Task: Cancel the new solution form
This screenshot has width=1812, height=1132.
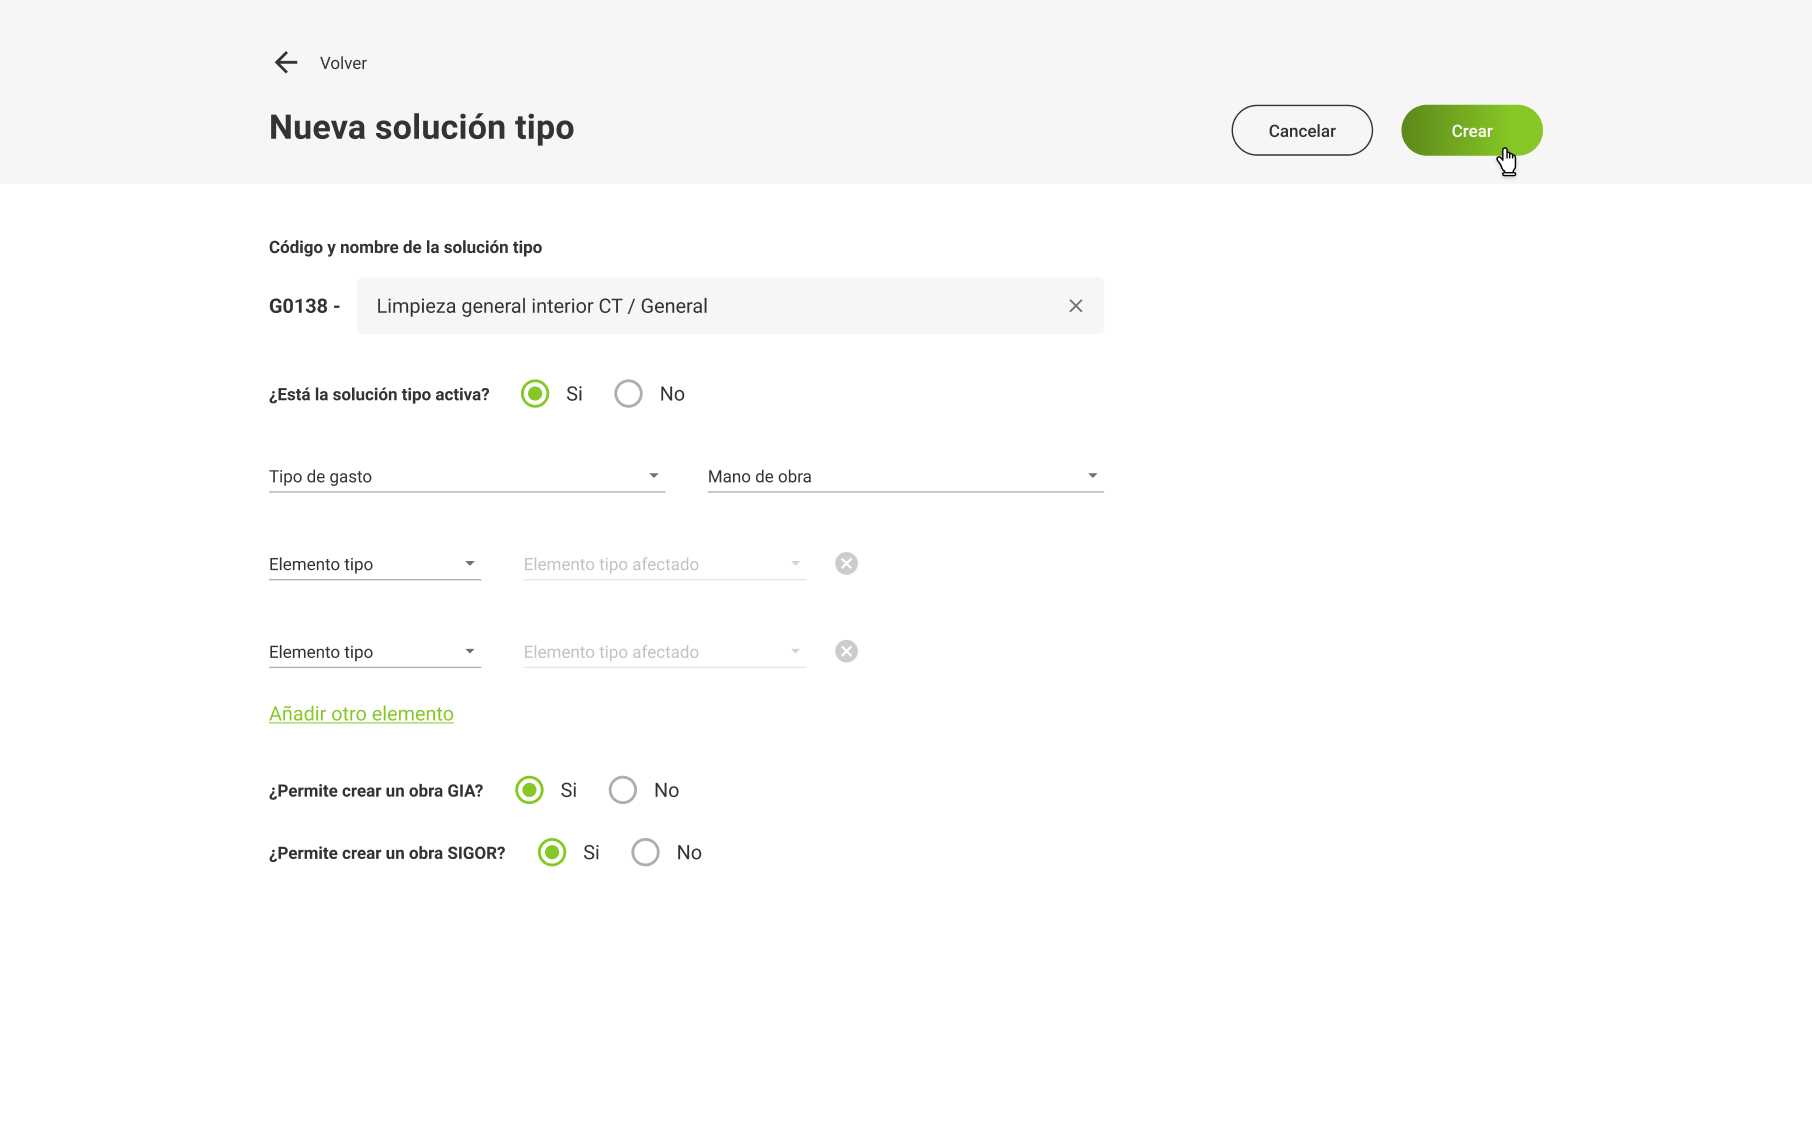Action: click(x=1302, y=130)
